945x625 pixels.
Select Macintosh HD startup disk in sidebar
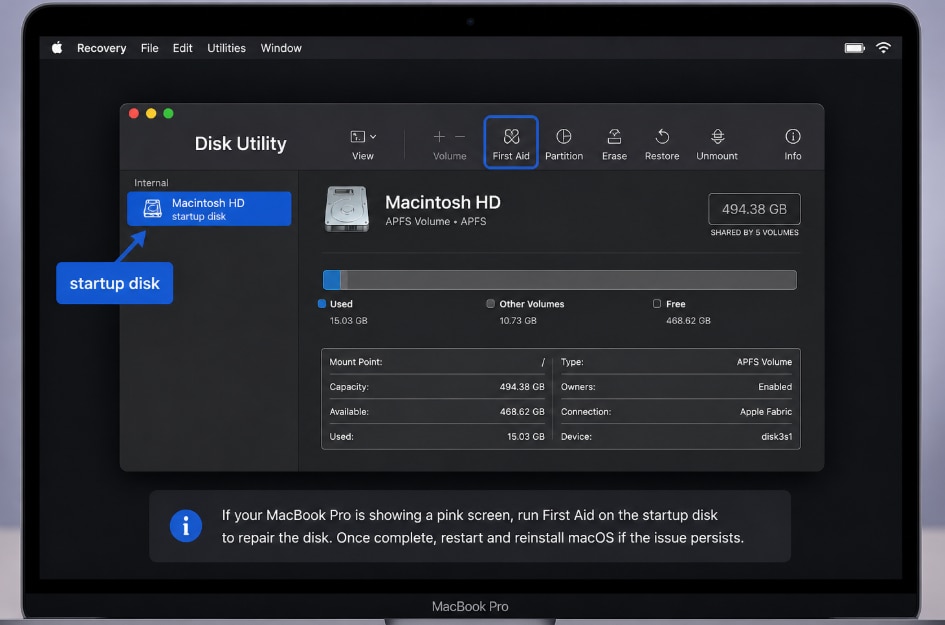(x=209, y=209)
